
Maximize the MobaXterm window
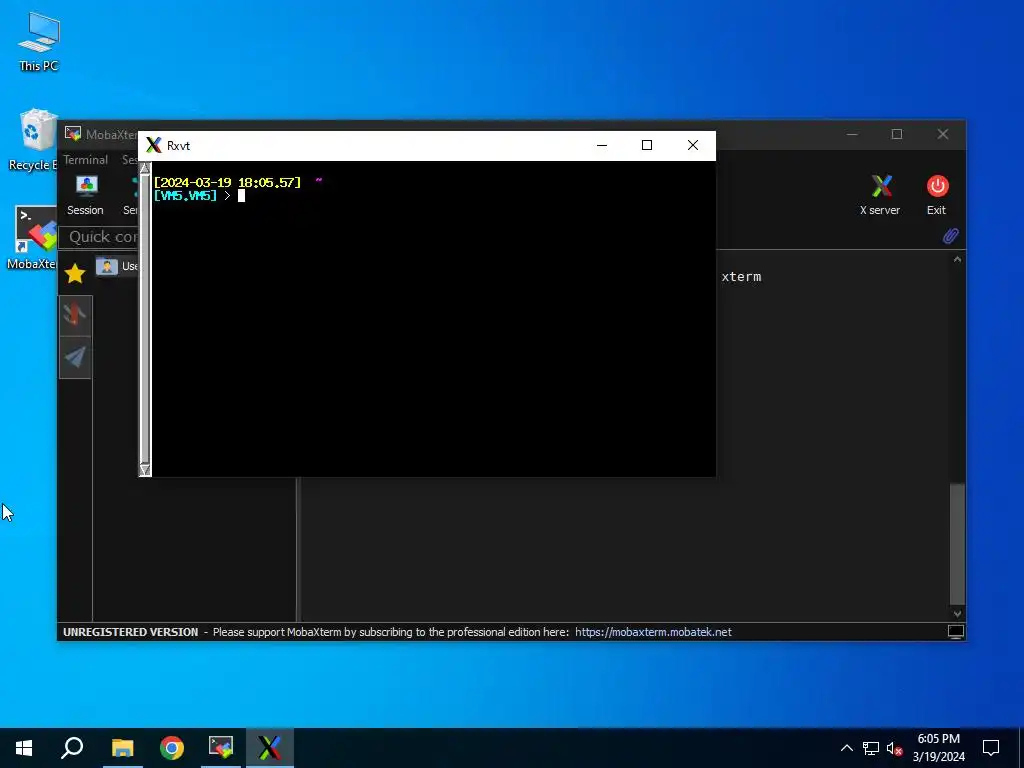897,134
